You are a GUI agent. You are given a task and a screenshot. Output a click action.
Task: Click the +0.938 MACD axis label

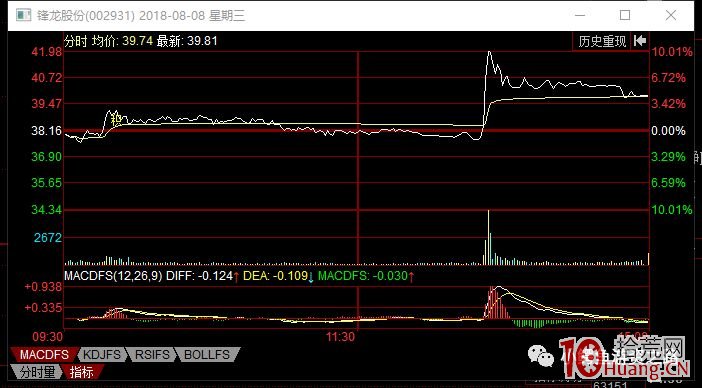44,286
